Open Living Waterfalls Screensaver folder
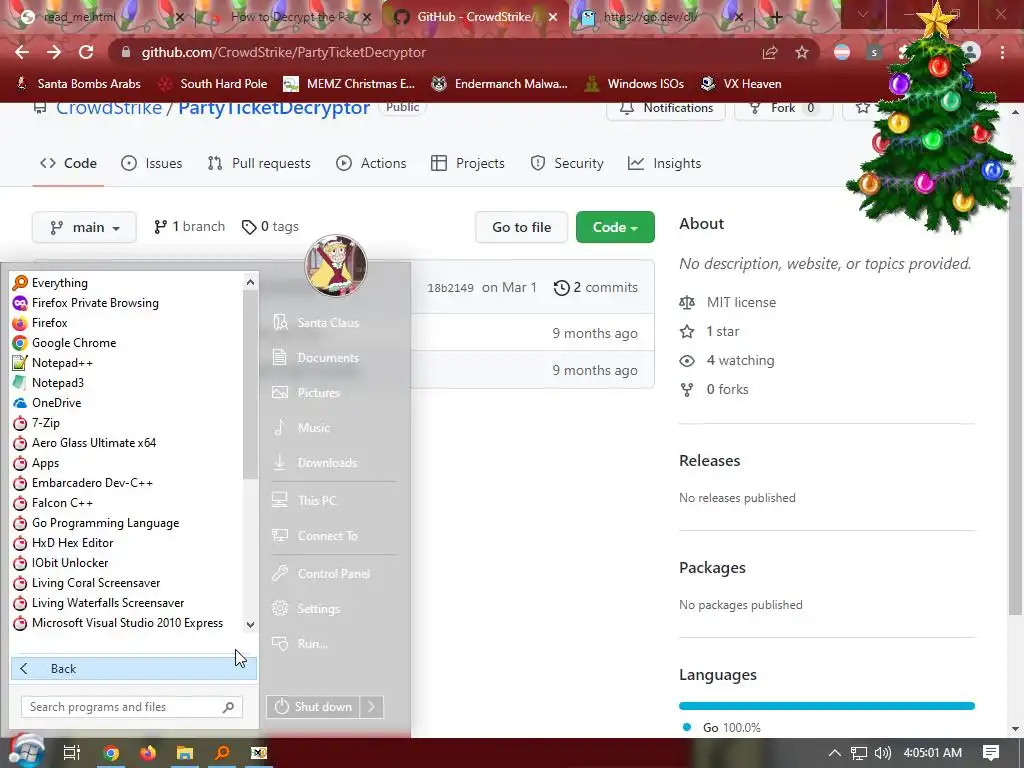1024x768 pixels. (98, 603)
